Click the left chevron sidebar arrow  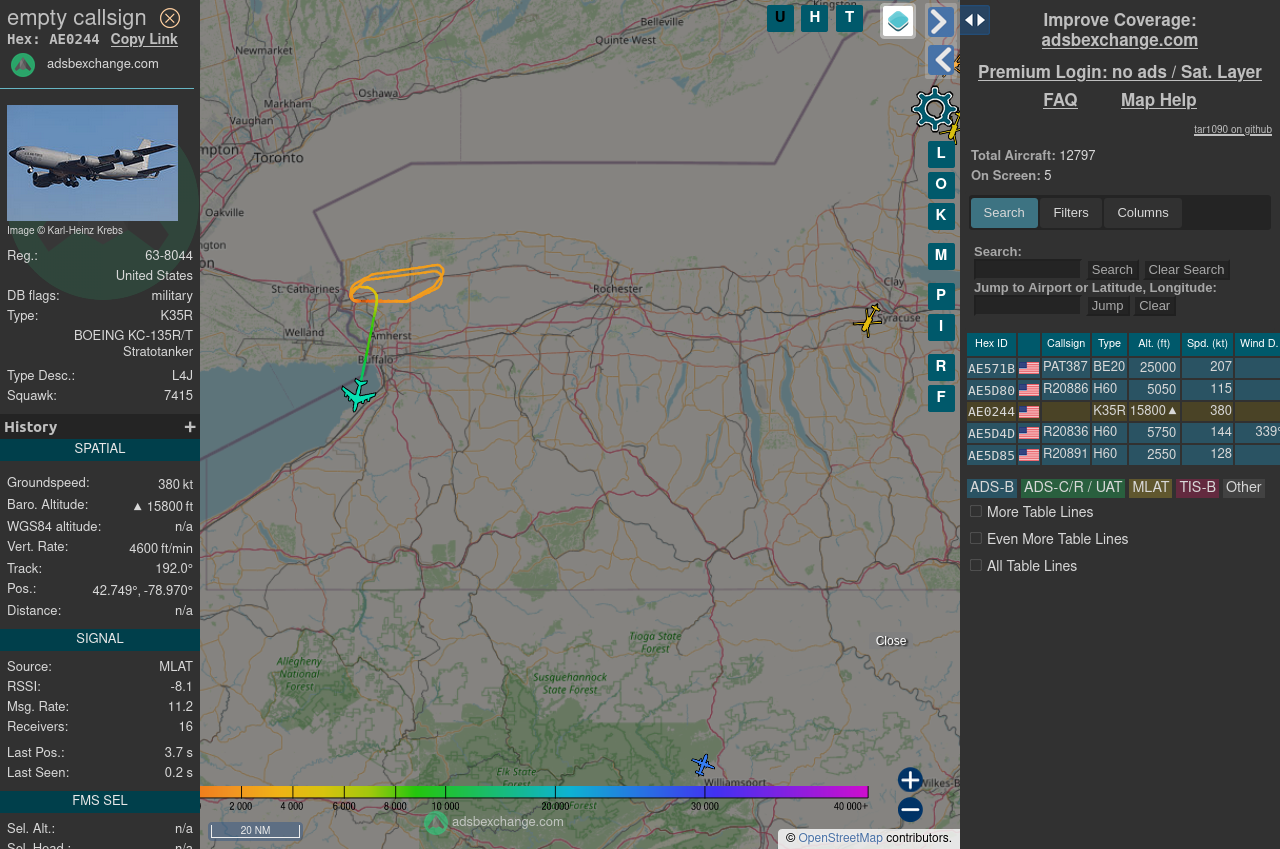(941, 60)
